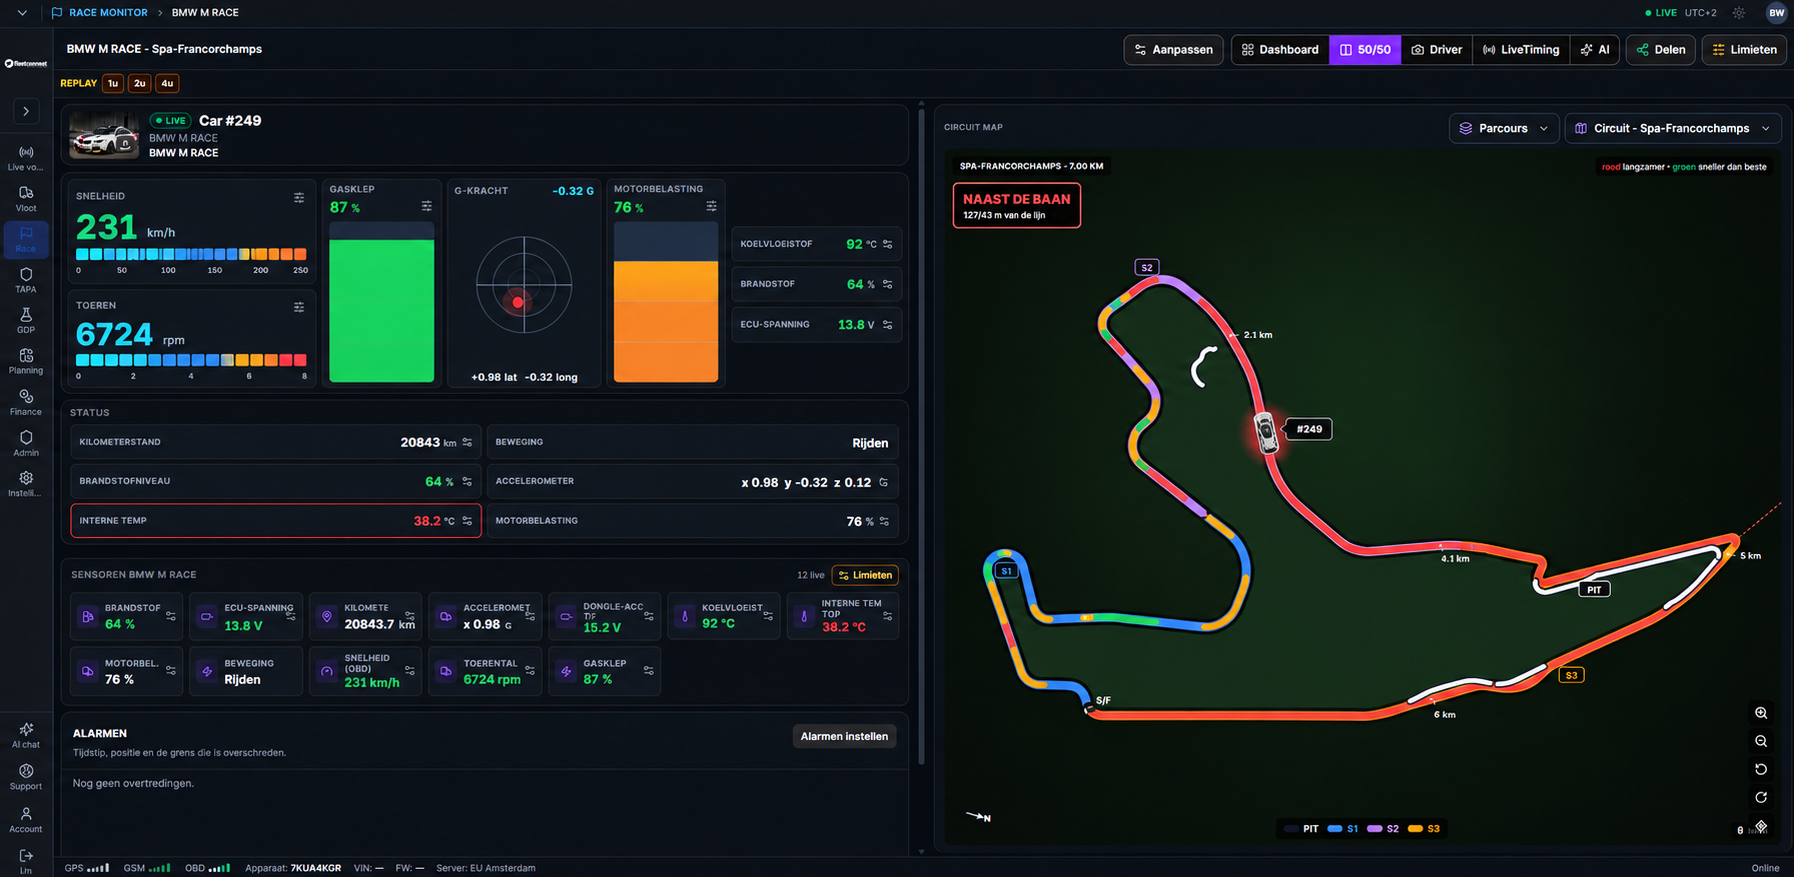Click car #249 marker on the map
This screenshot has height=877, width=1794.
1266,433
